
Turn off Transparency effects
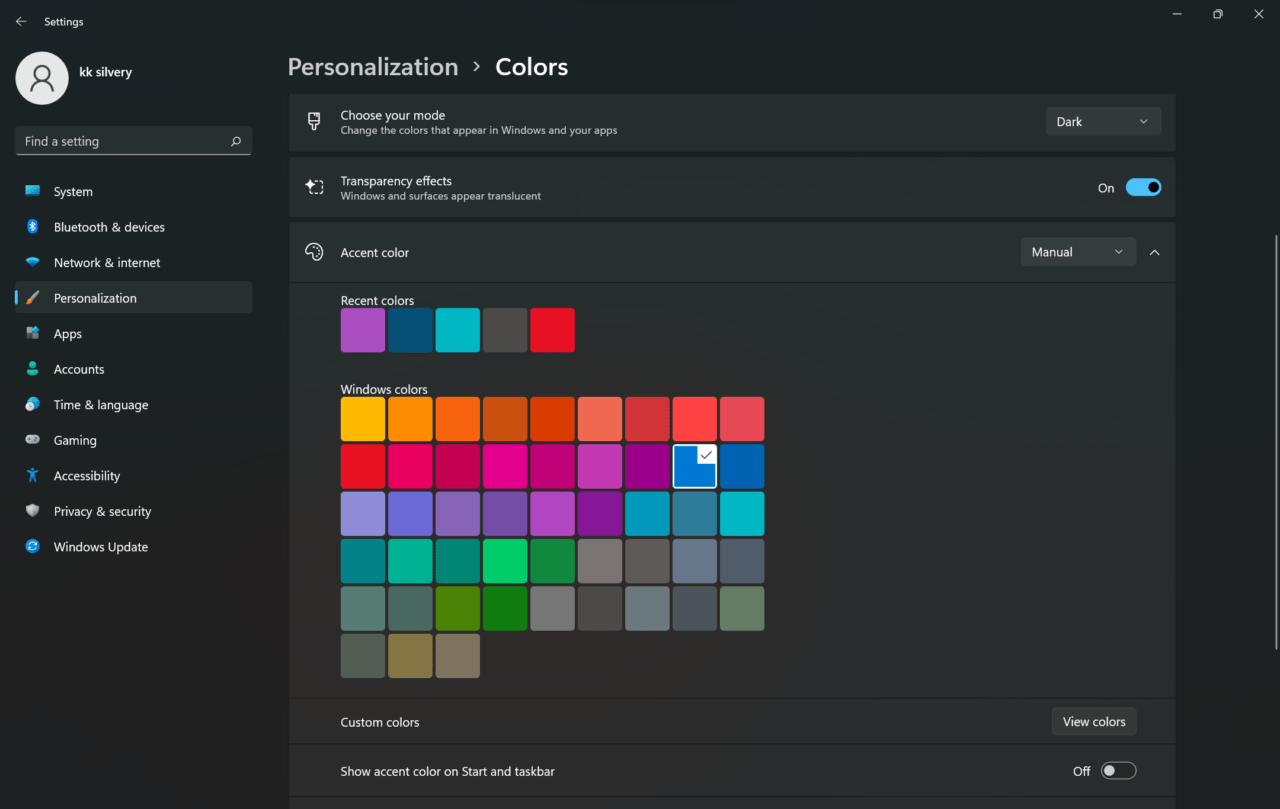[x=1143, y=187]
